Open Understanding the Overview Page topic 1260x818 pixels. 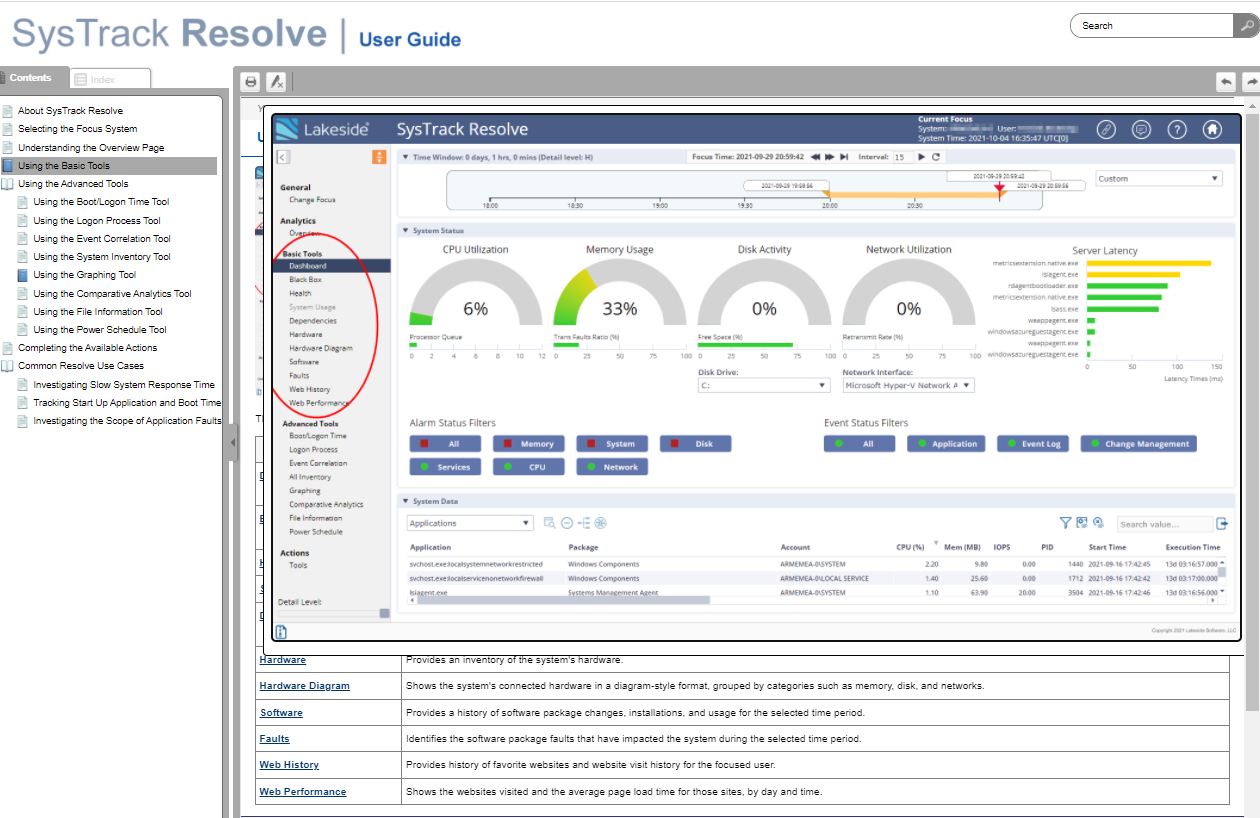coord(91,147)
